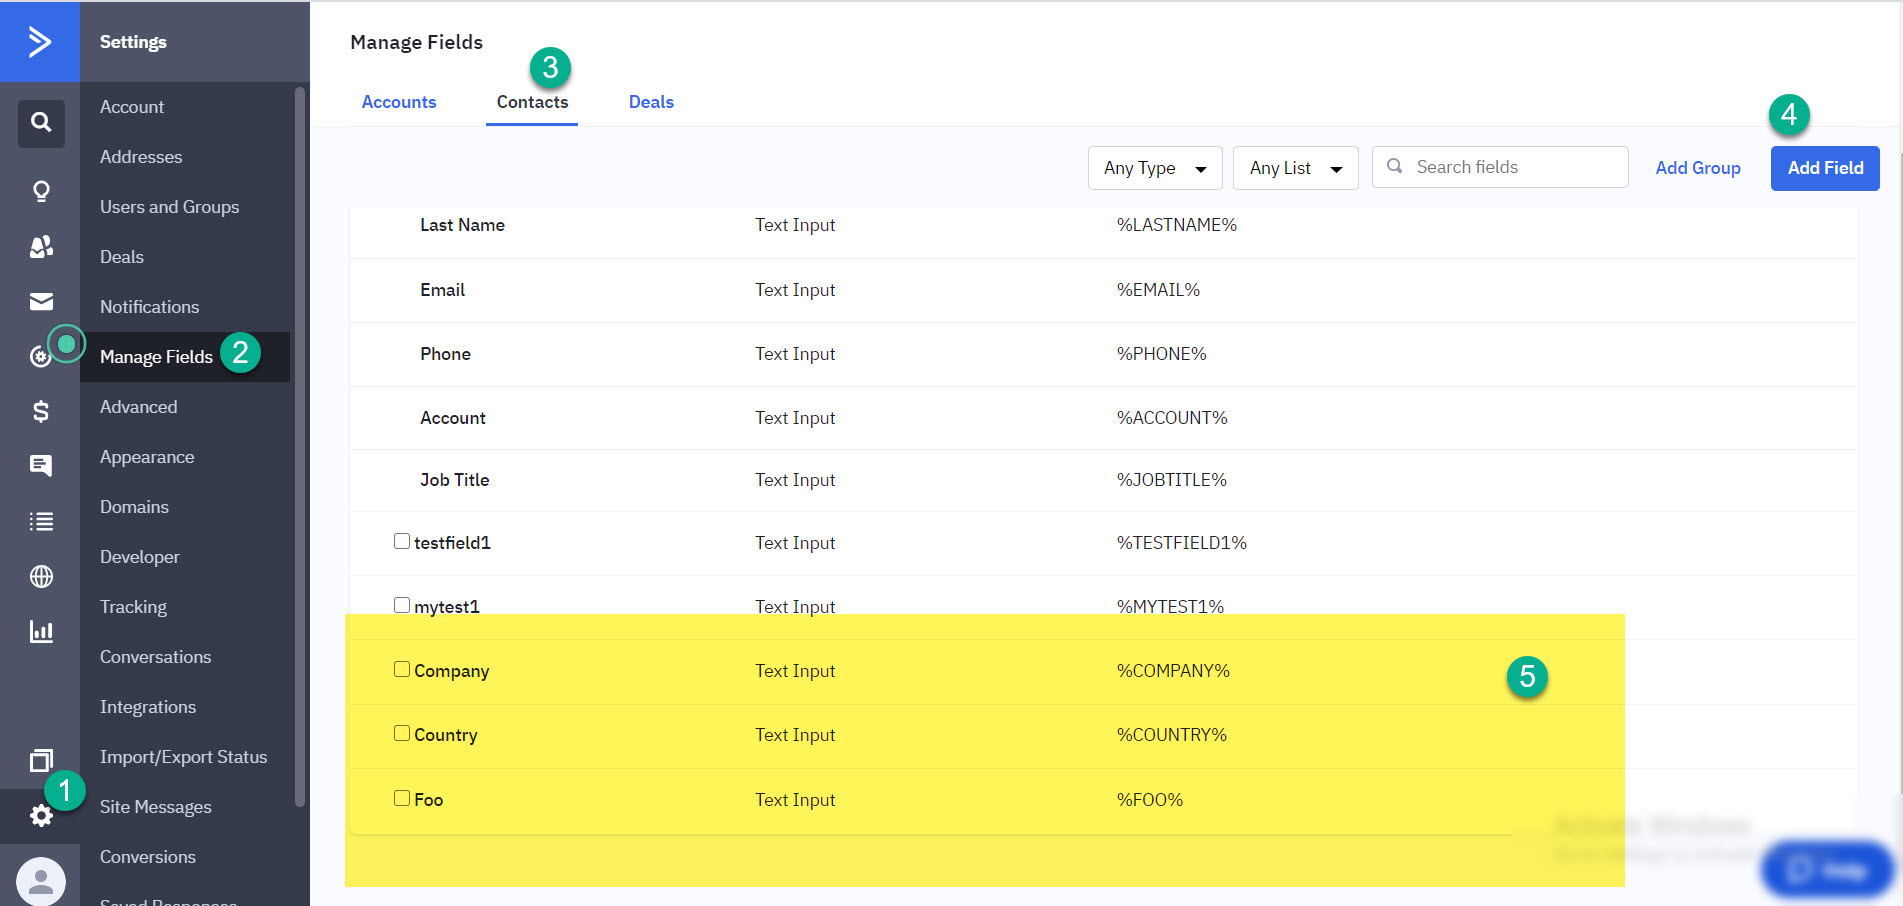This screenshot has height=906, width=1903.
Task: Open Conversions settings
Action: tap(148, 857)
